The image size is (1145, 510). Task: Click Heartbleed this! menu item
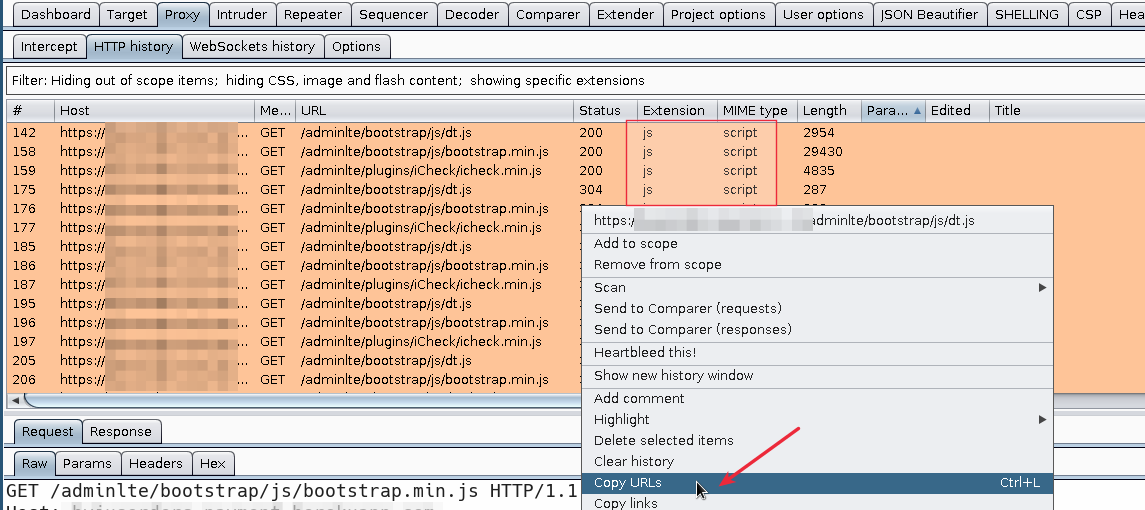[645, 352]
